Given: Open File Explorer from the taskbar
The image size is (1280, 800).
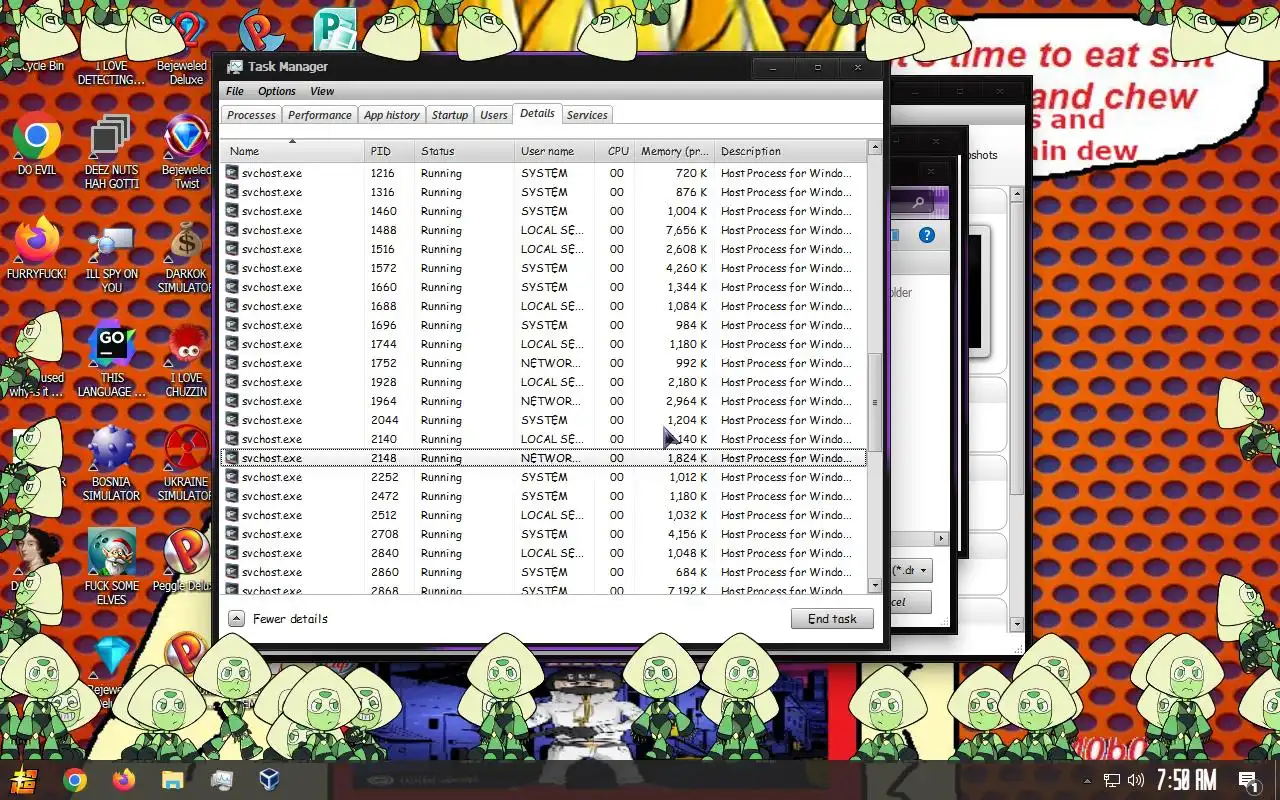Looking at the screenshot, I should coord(172,780).
